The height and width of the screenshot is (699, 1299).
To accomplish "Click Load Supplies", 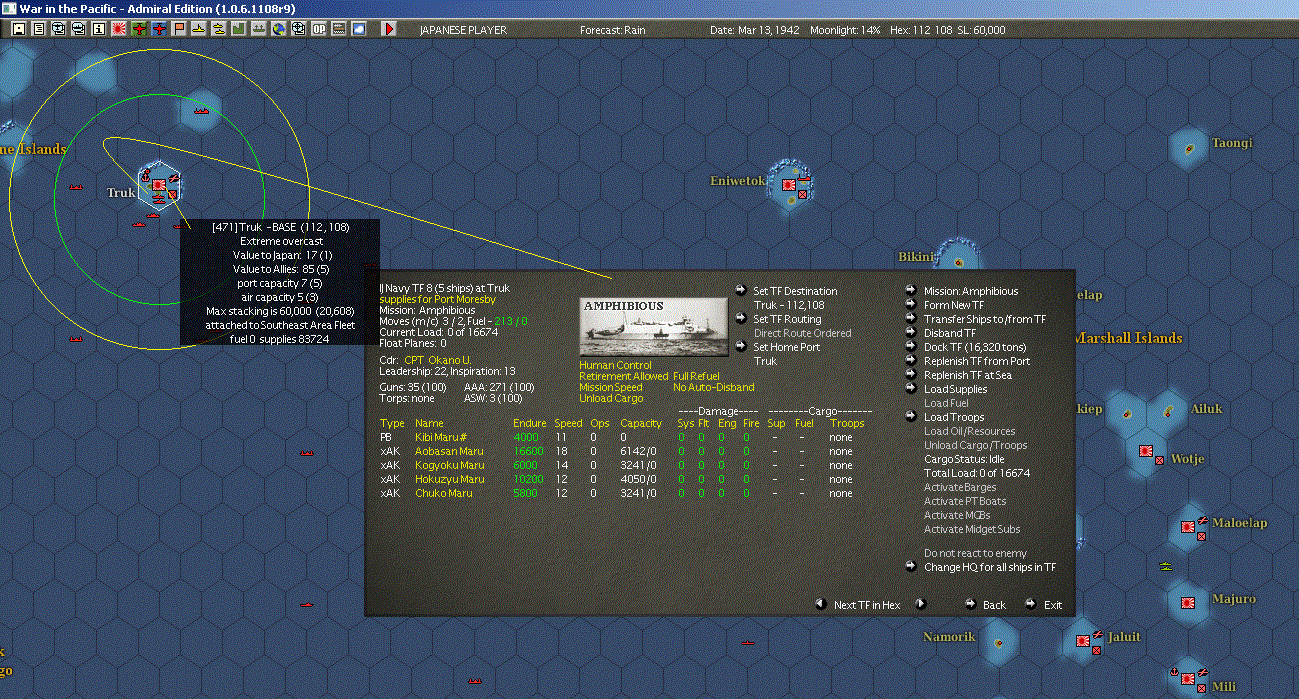I will tap(955, 389).
